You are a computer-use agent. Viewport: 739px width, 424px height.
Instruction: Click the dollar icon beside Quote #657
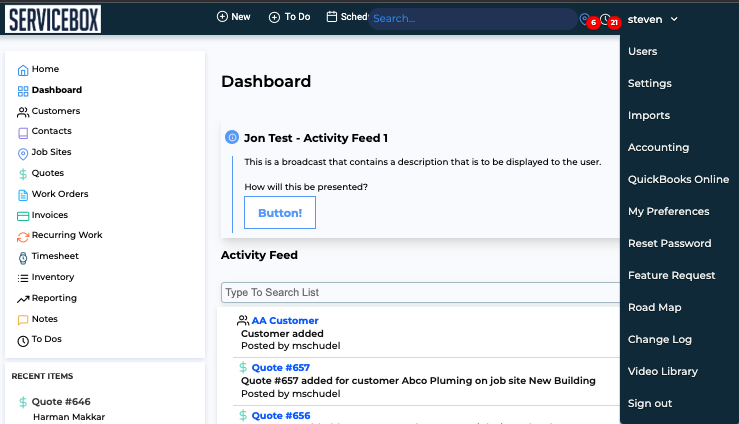click(x=243, y=367)
